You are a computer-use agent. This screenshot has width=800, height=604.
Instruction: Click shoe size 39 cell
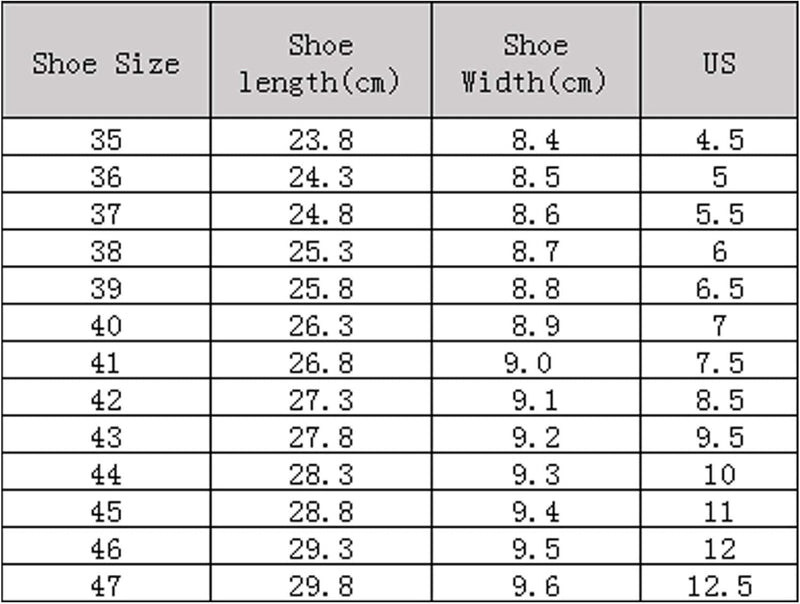pos(106,289)
